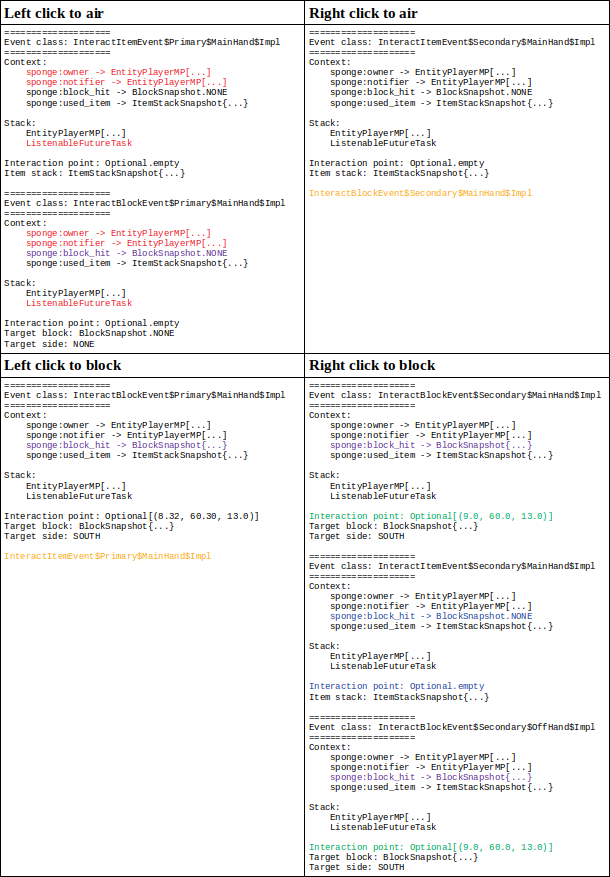This screenshot has width=610, height=877.
Task: Click "Target side: SOUTH" under the Secondary$OffHand event
Action: [x=357, y=867]
